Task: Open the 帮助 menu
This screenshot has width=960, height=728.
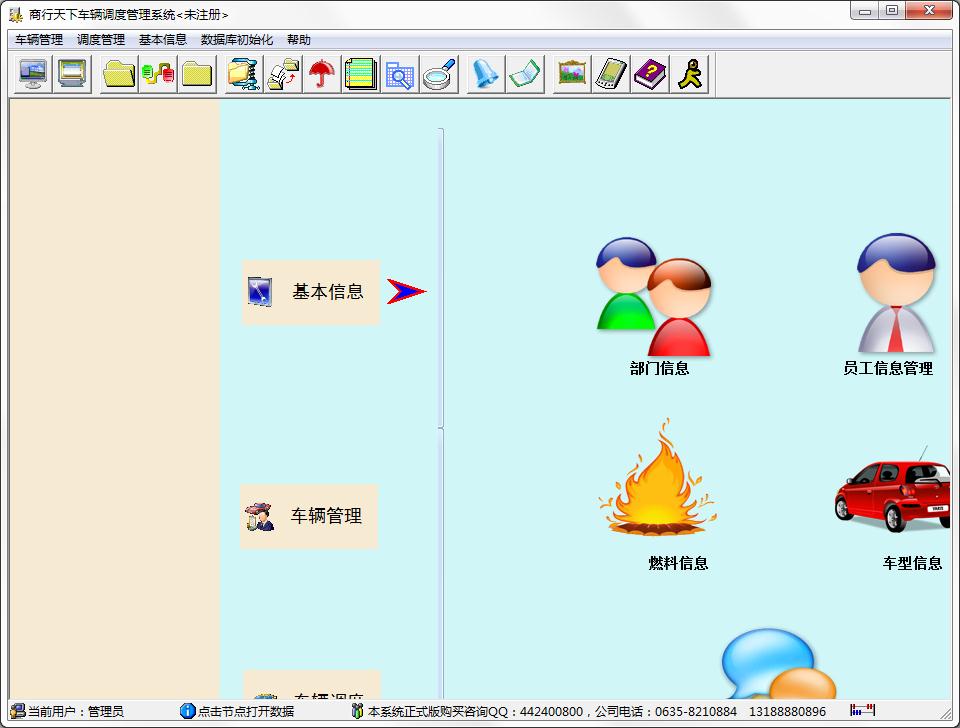Action: tap(299, 40)
